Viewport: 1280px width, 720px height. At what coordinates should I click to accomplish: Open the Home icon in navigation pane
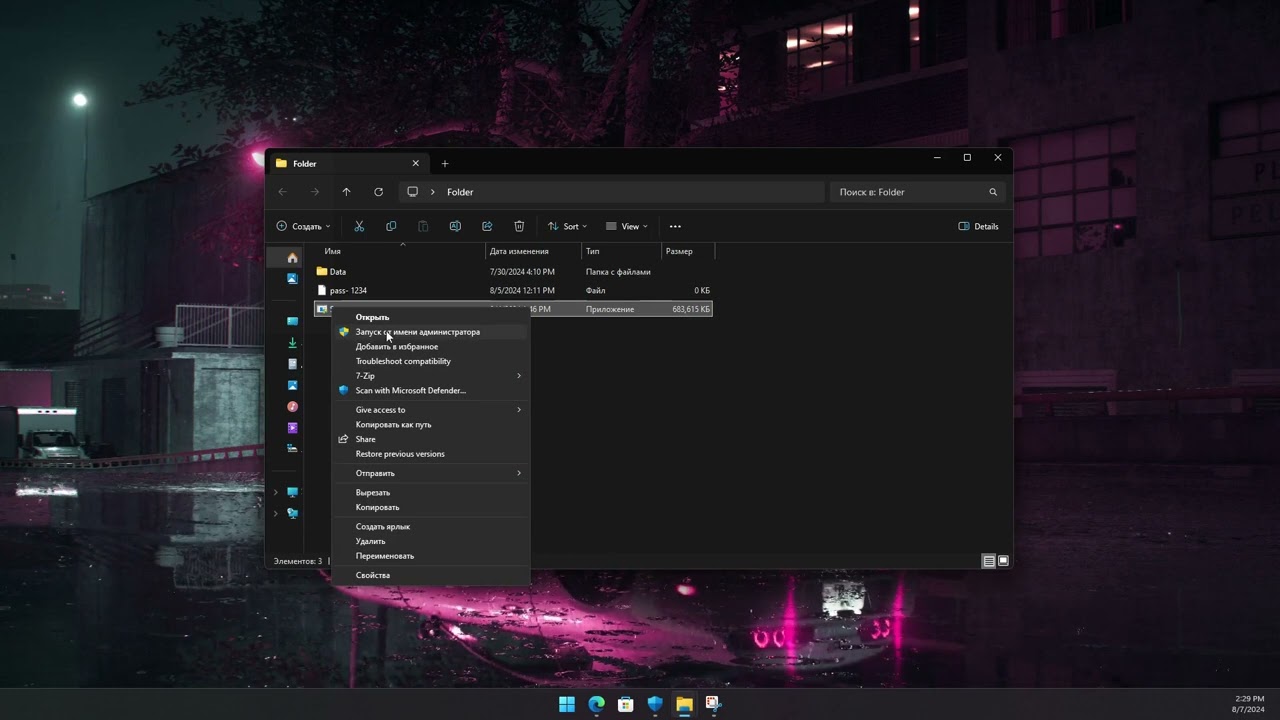292,258
